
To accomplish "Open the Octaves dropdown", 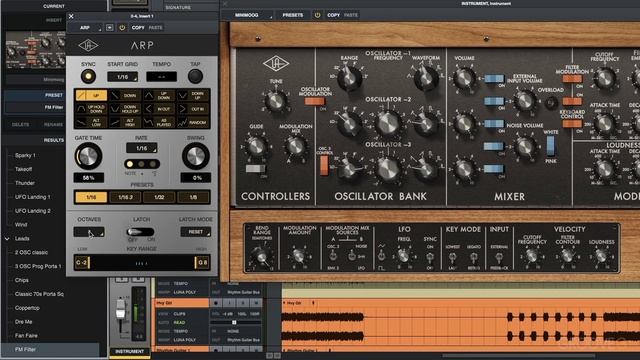I will tap(89, 232).
